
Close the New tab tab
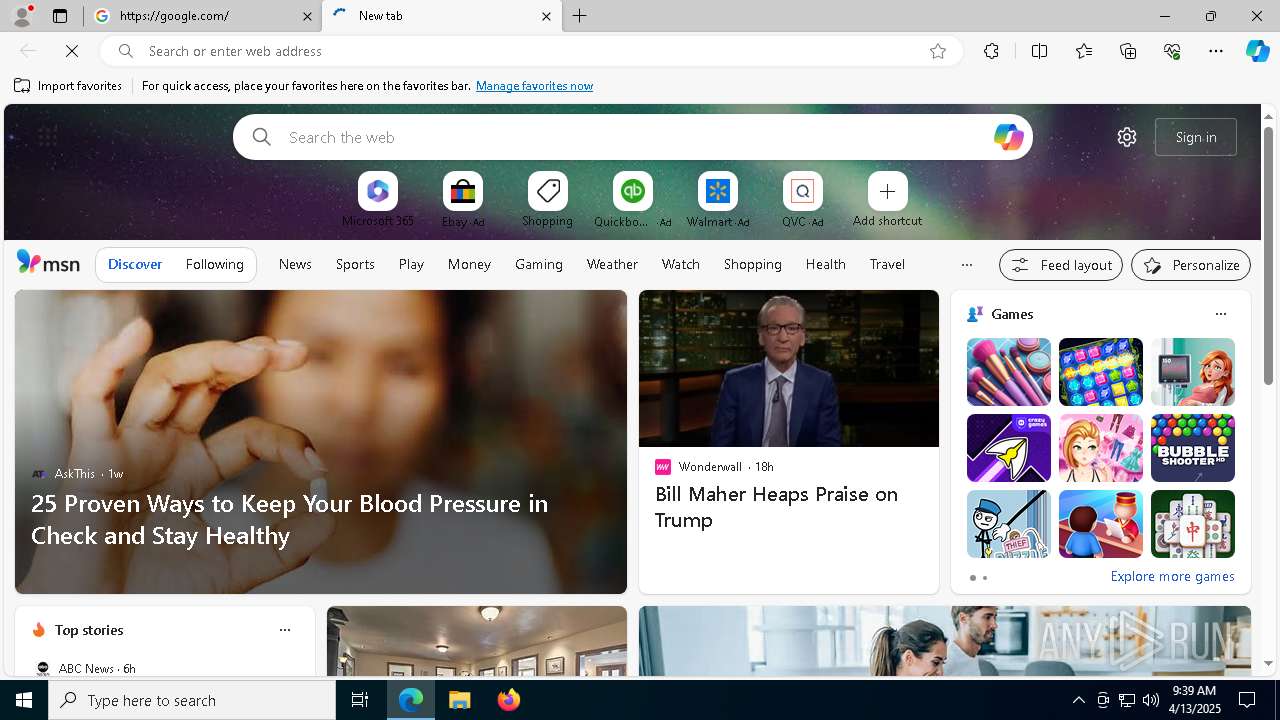[546, 16]
